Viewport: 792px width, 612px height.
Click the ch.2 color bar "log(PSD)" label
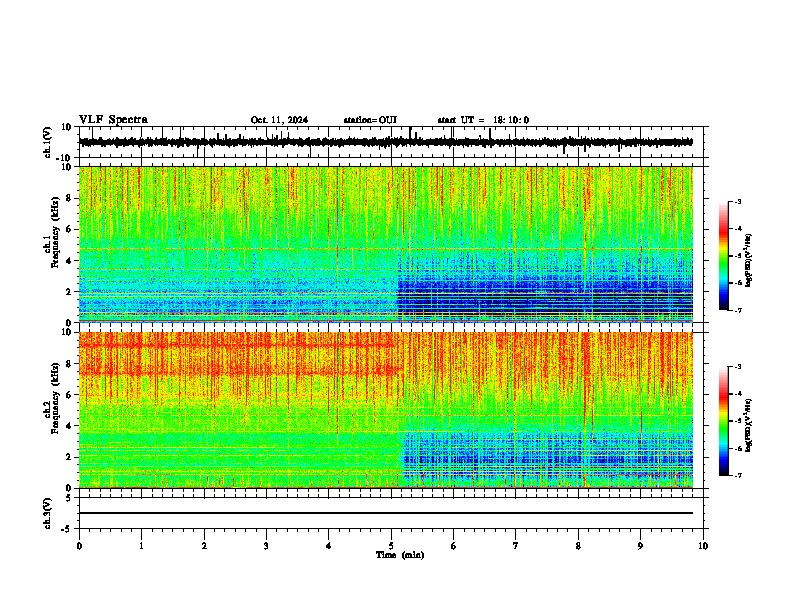[748, 425]
